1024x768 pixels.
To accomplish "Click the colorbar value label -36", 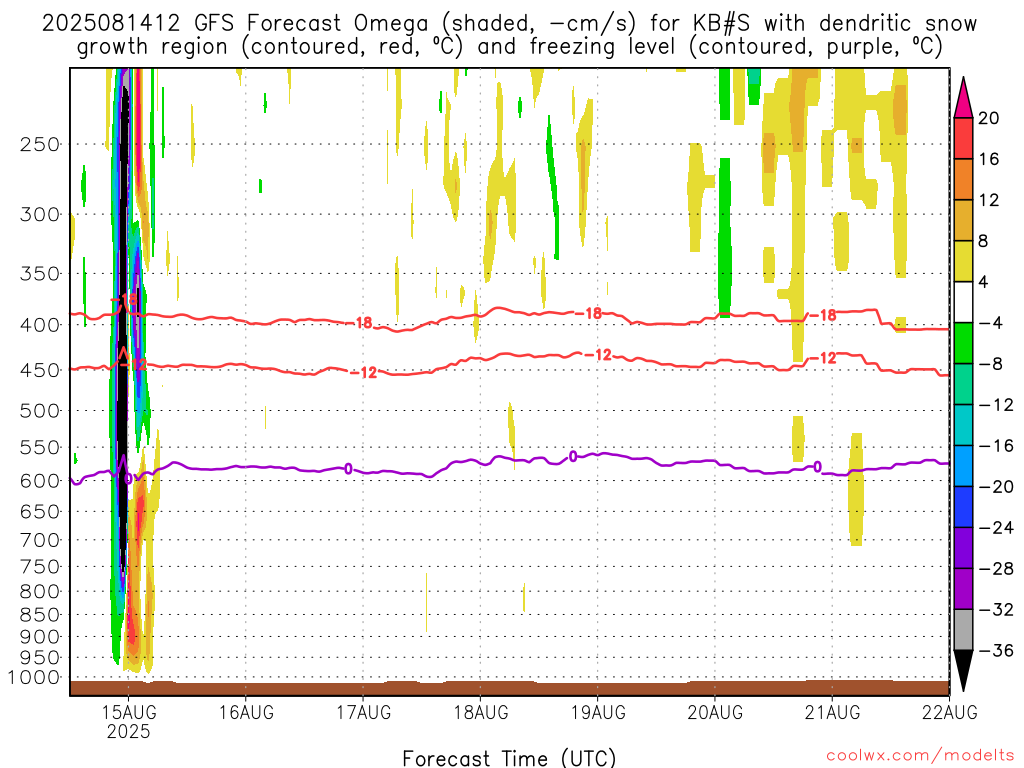I will pyautogui.click(x=997, y=650).
